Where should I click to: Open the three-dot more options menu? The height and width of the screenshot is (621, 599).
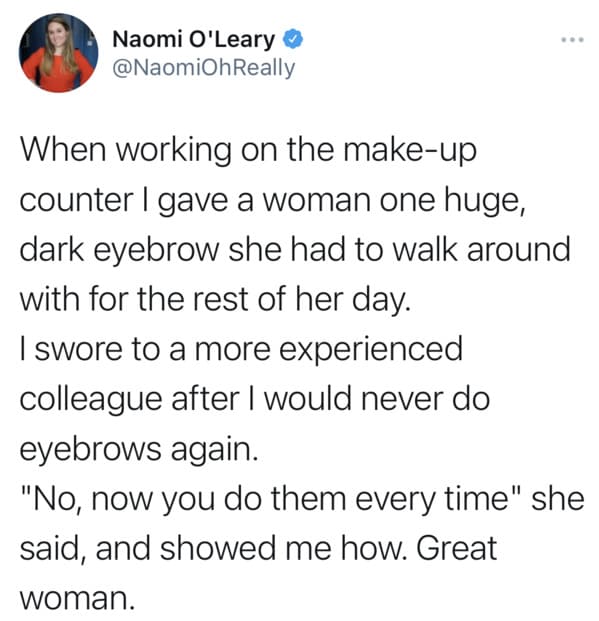point(572,40)
